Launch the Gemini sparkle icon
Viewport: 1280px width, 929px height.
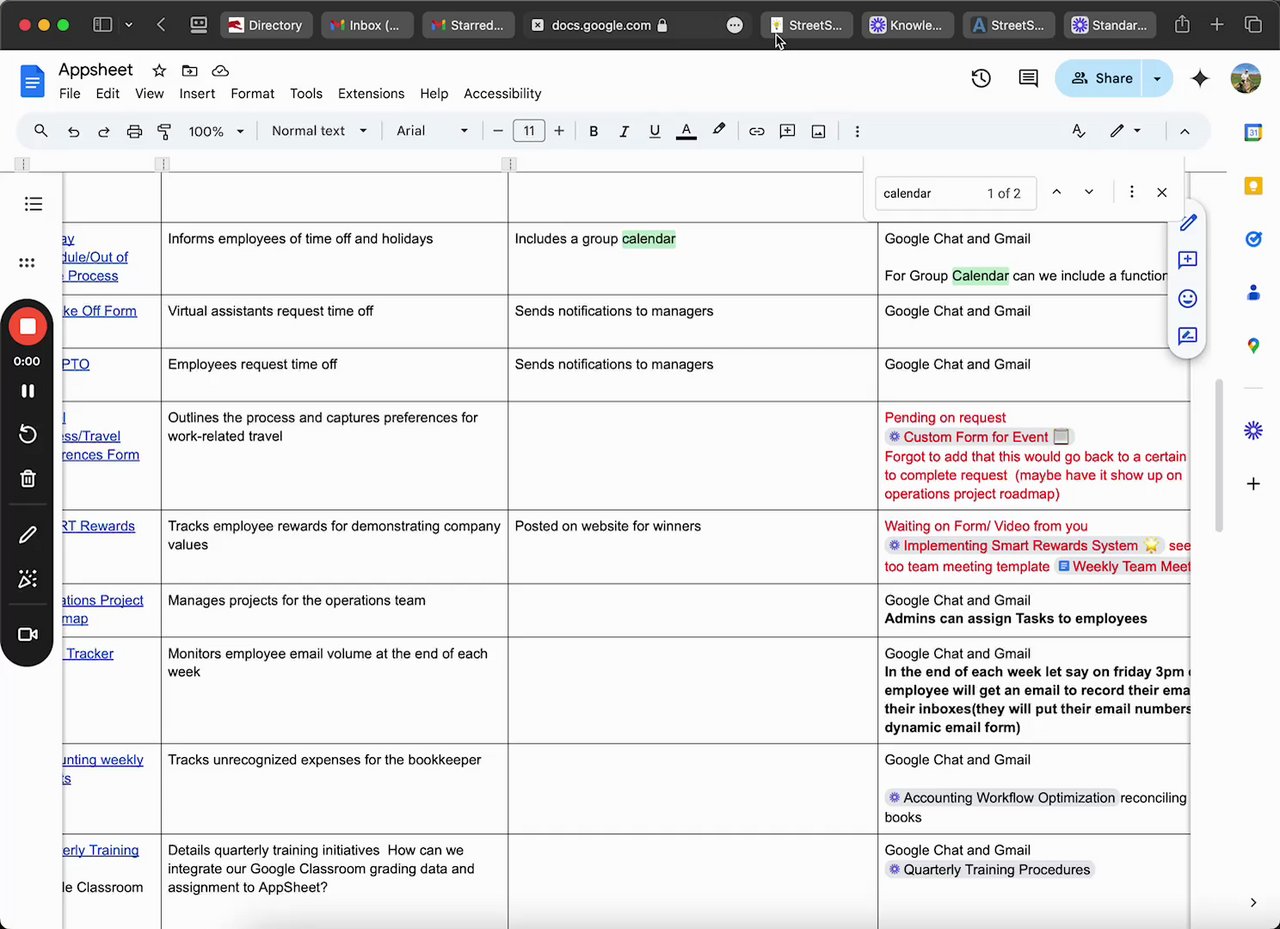[1200, 78]
